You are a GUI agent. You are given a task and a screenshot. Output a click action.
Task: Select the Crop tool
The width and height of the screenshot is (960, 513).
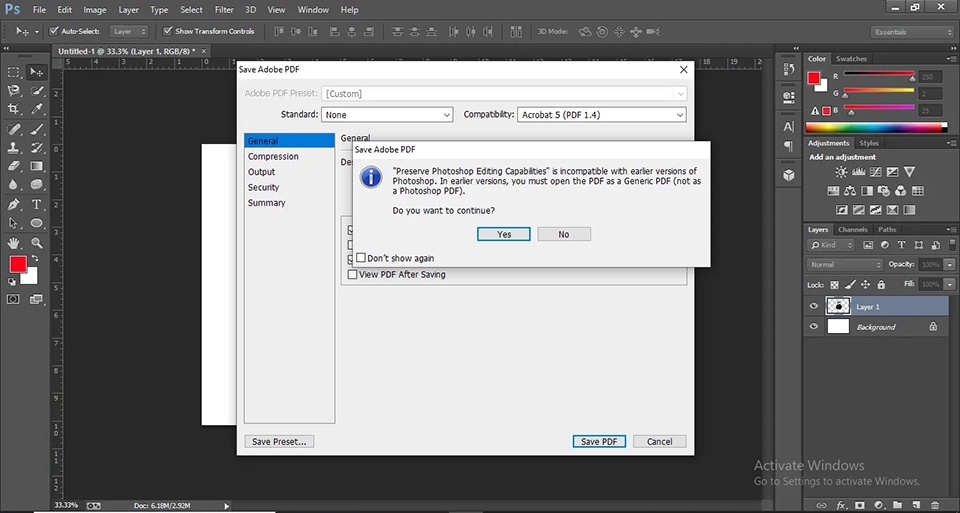pos(13,109)
